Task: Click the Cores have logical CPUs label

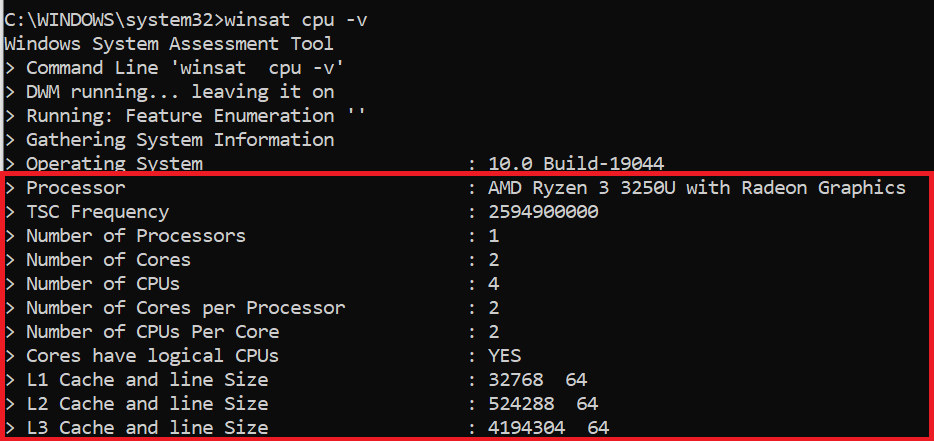Action: (x=152, y=356)
